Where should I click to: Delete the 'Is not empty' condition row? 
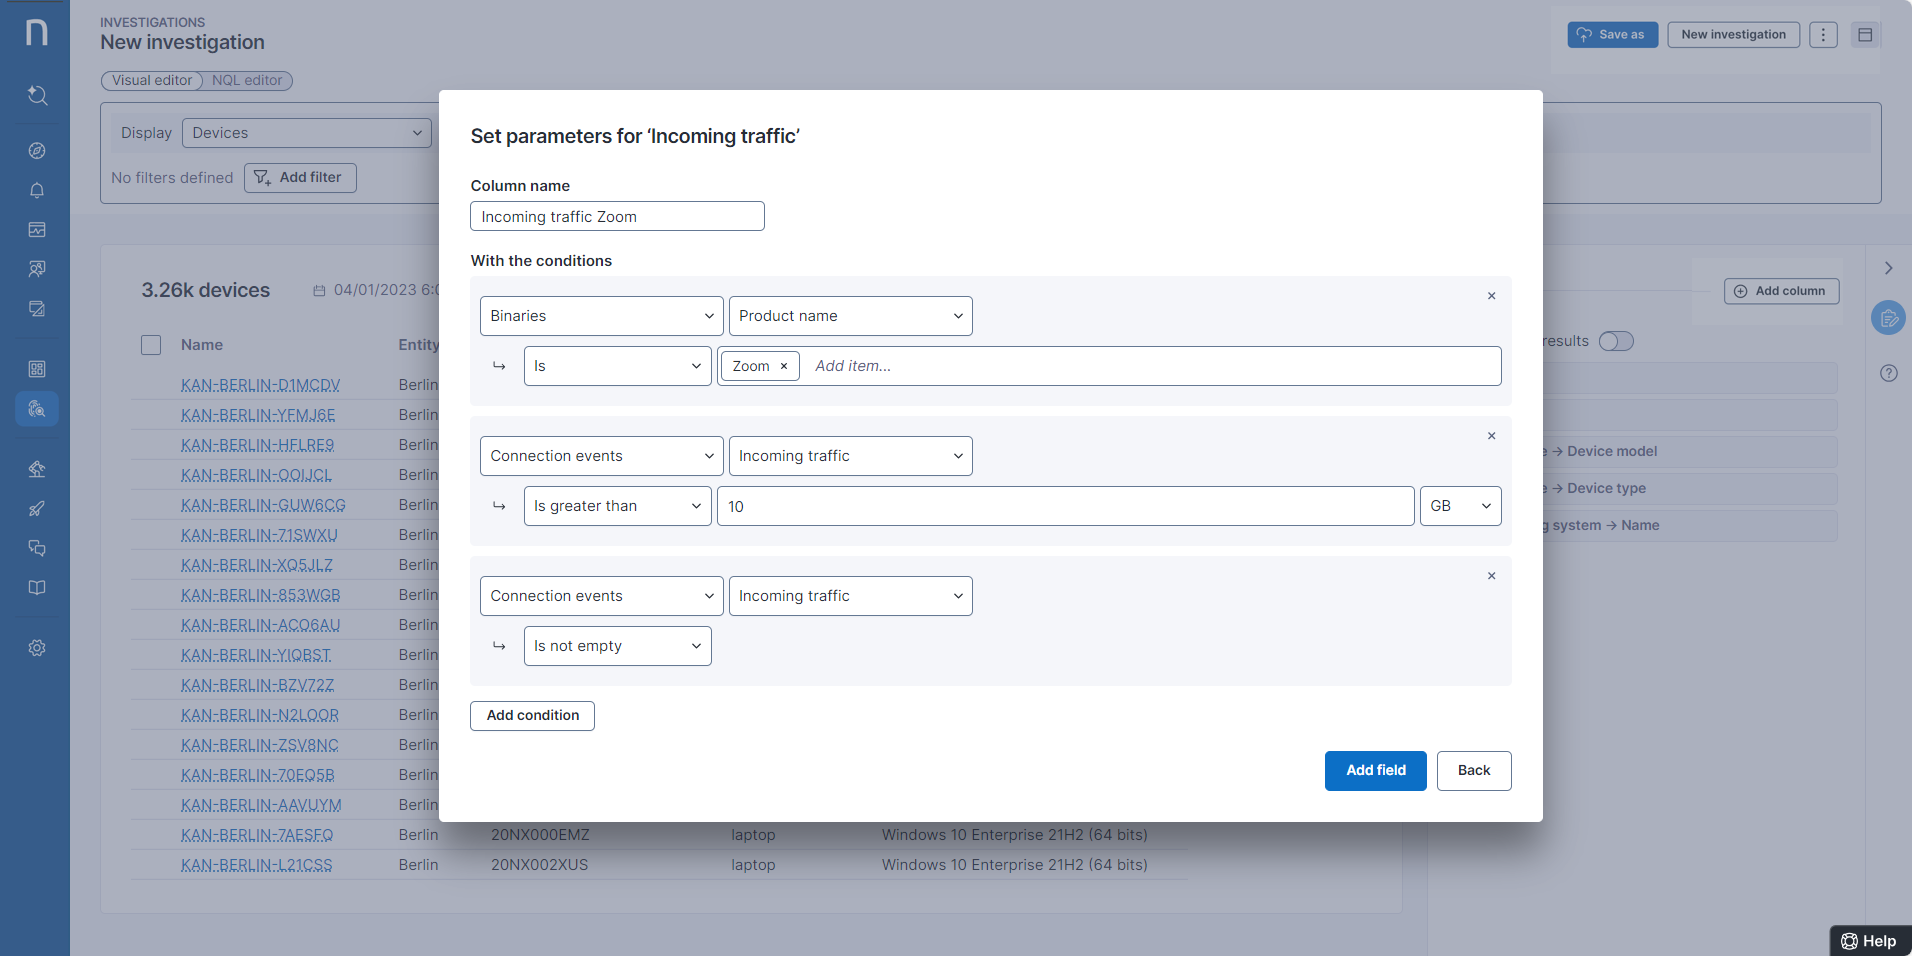click(1491, 576)
